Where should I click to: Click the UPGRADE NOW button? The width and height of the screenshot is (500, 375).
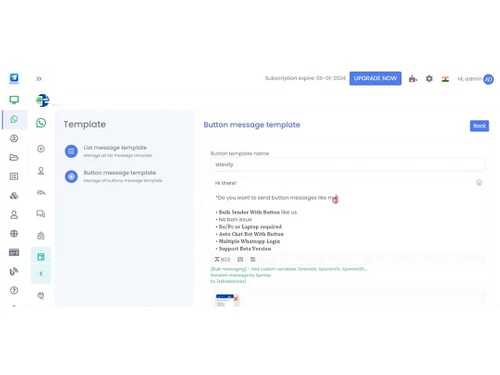(x=375, y=78)
